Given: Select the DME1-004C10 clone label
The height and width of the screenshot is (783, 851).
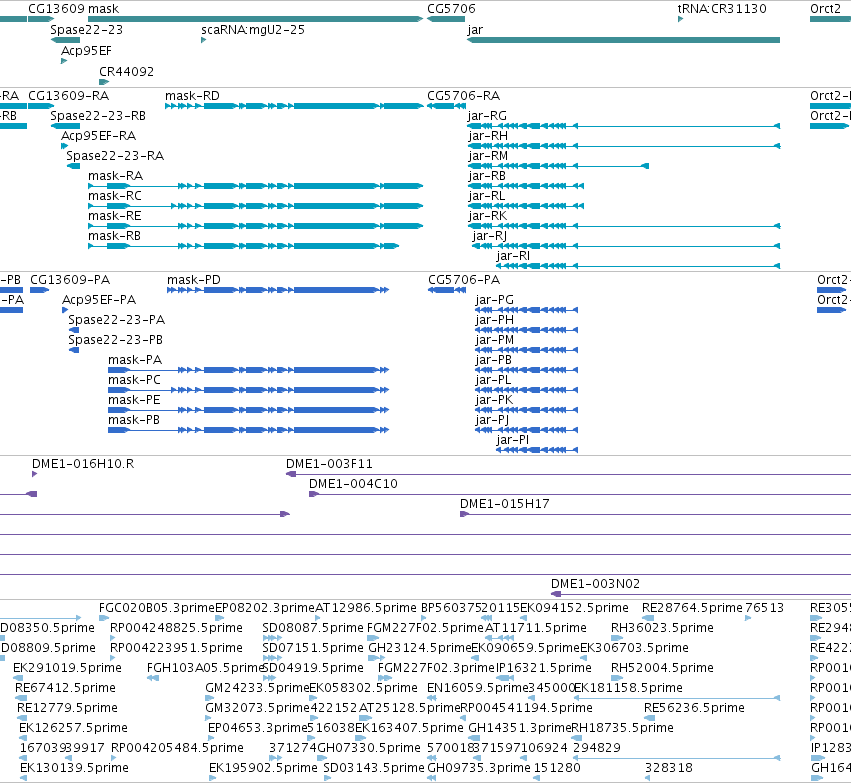Looking at the screenshot, I should [x=353, y=484].
